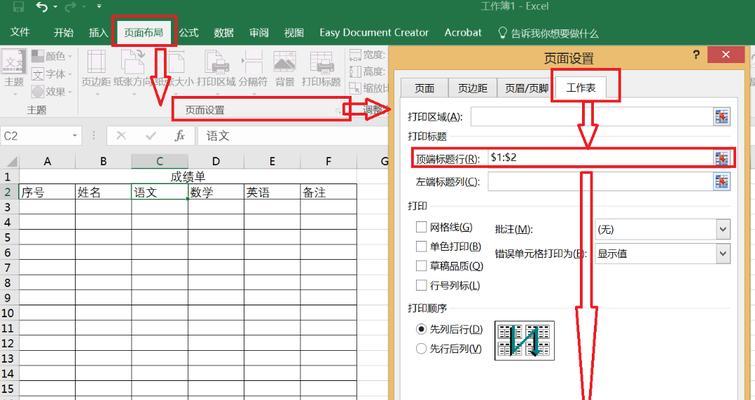Switch to the 插入 ribbon tab
The height and width of the screenshot is (400, 755).
point(98,33)
